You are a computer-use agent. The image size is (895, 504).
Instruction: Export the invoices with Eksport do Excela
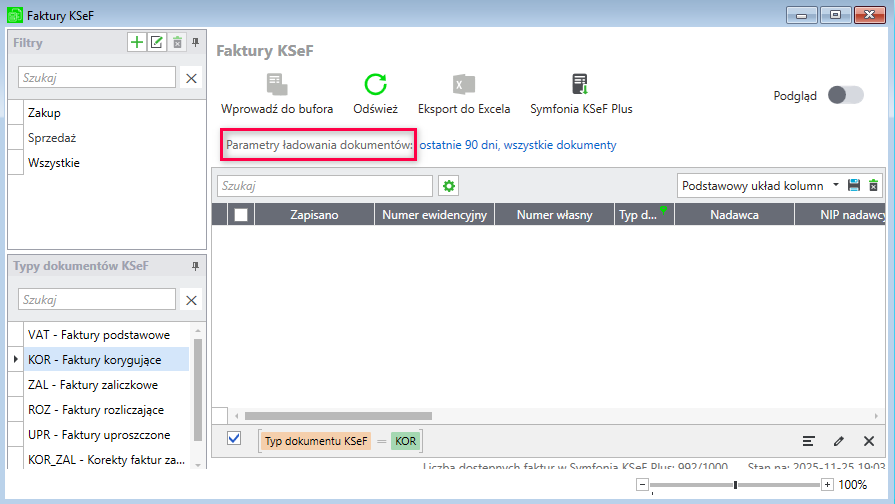[x=463, y=85]
